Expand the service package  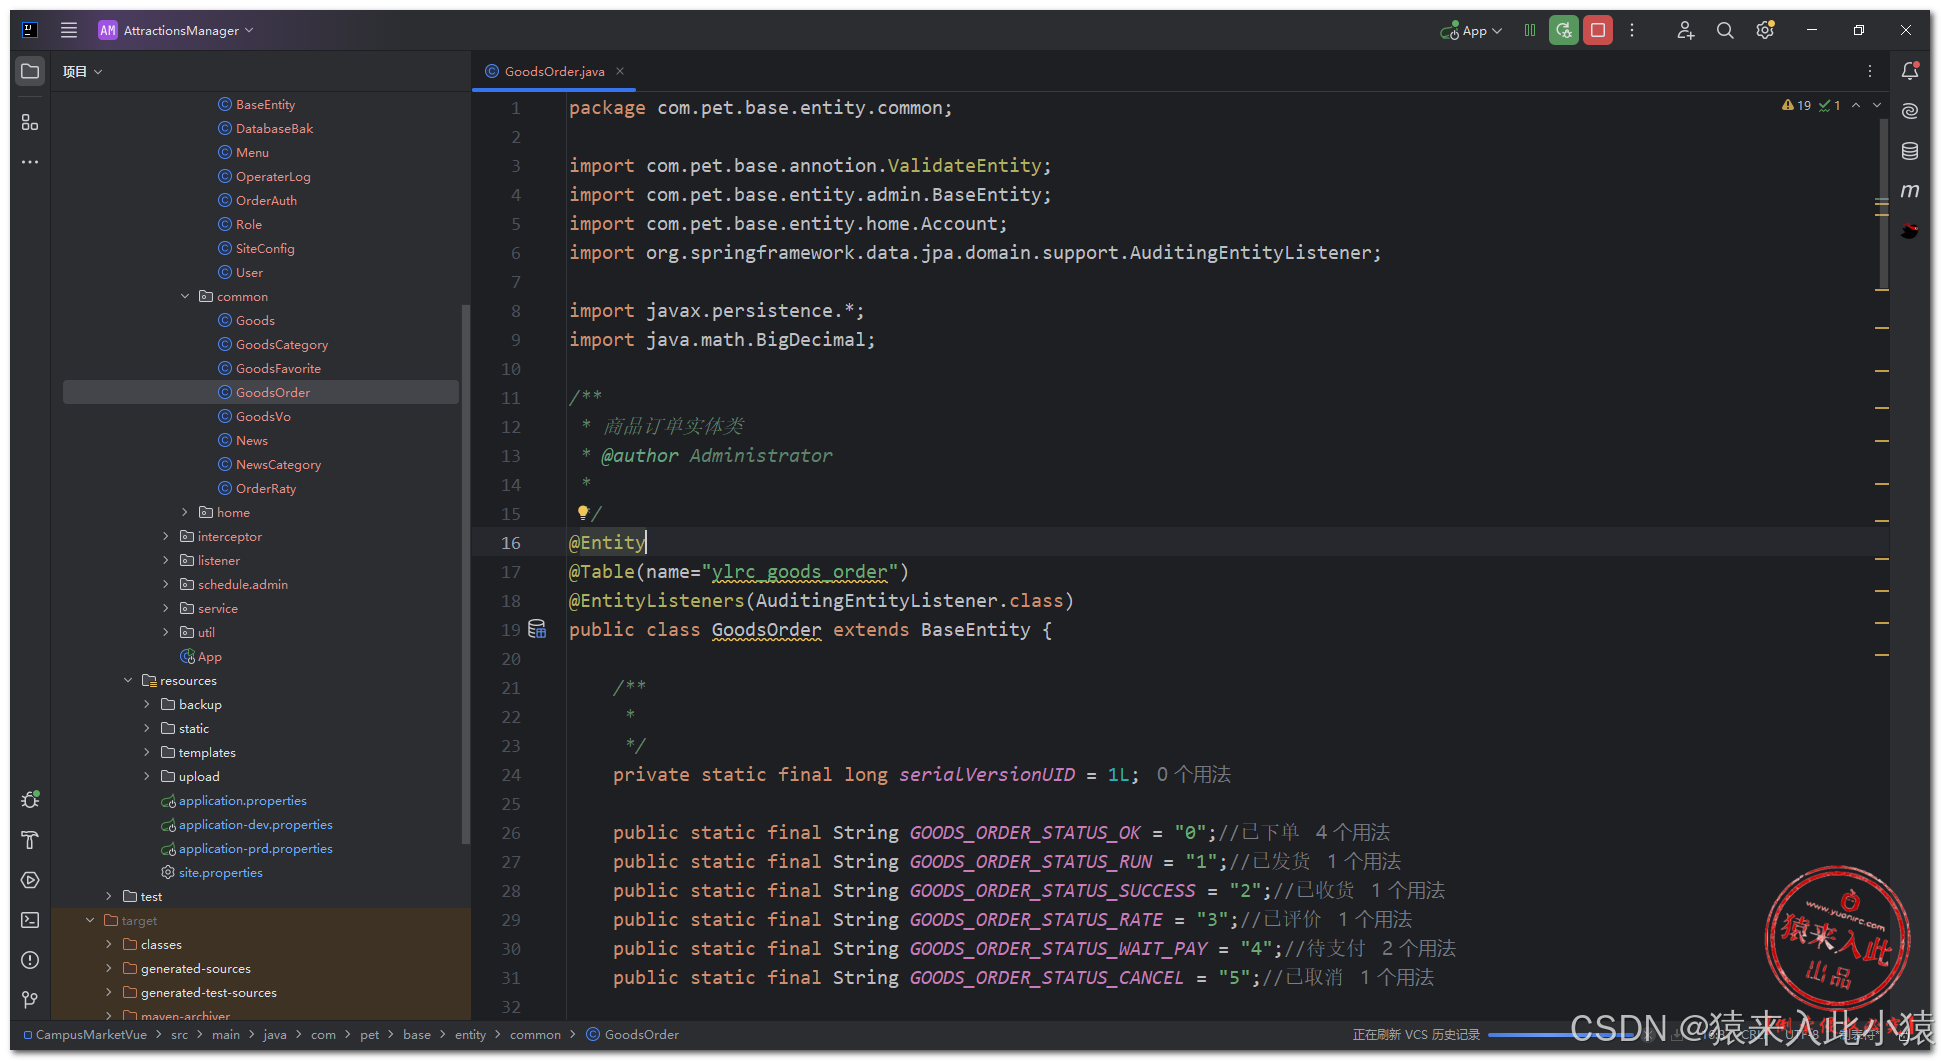click(x=166, y=608)
